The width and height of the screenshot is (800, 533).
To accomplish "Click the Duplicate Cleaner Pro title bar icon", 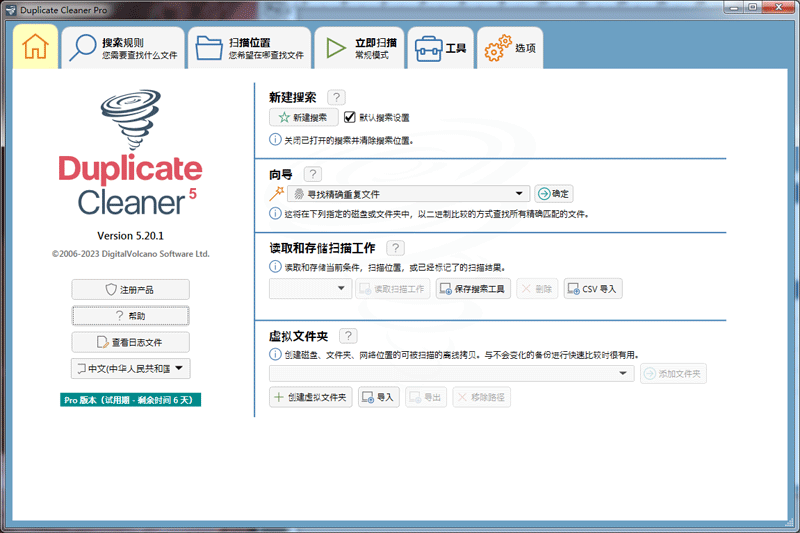I will (x=11, y=10).
